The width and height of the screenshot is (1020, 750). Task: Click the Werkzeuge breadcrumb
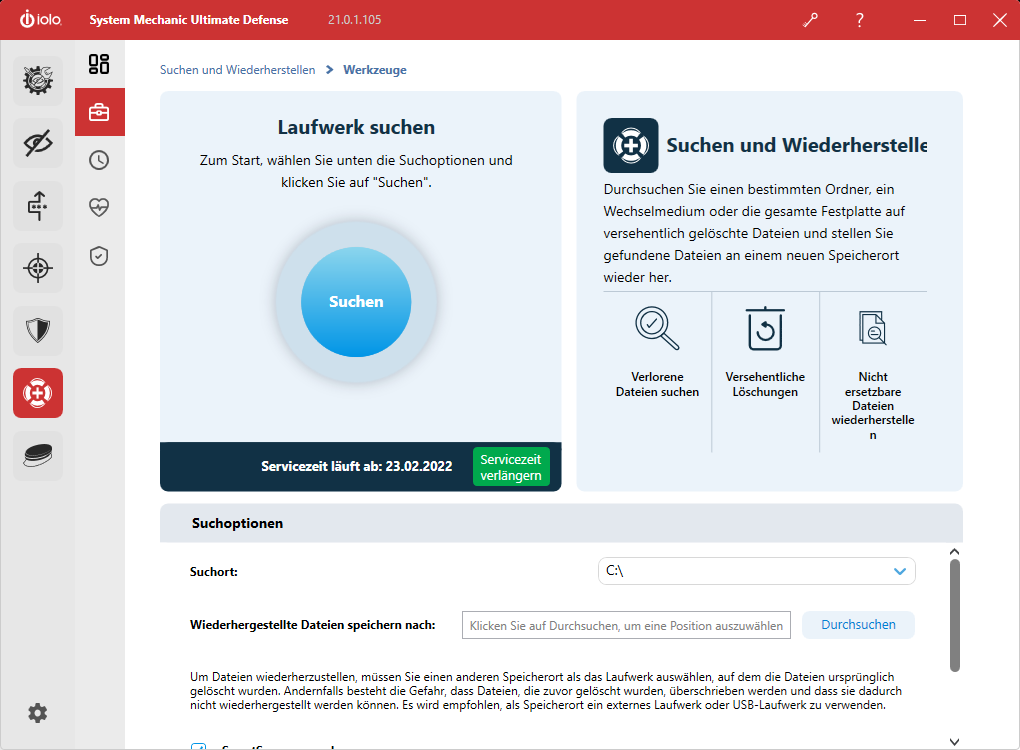[375, 70]
